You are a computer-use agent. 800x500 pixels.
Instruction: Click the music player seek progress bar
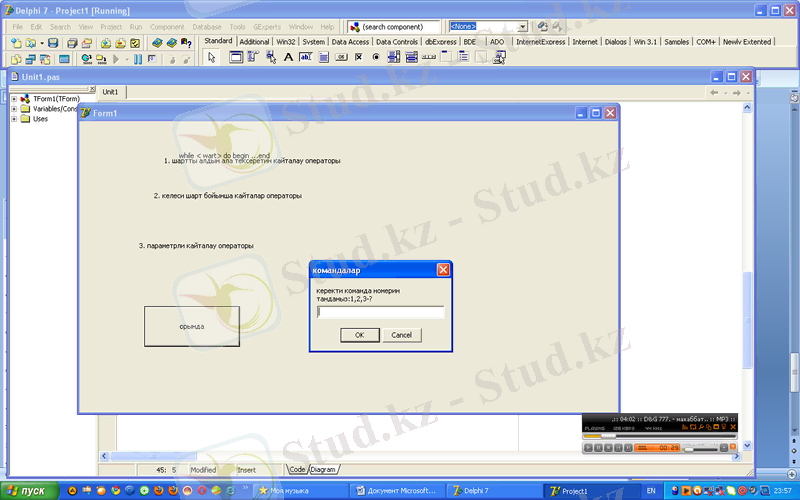[659, 436]
